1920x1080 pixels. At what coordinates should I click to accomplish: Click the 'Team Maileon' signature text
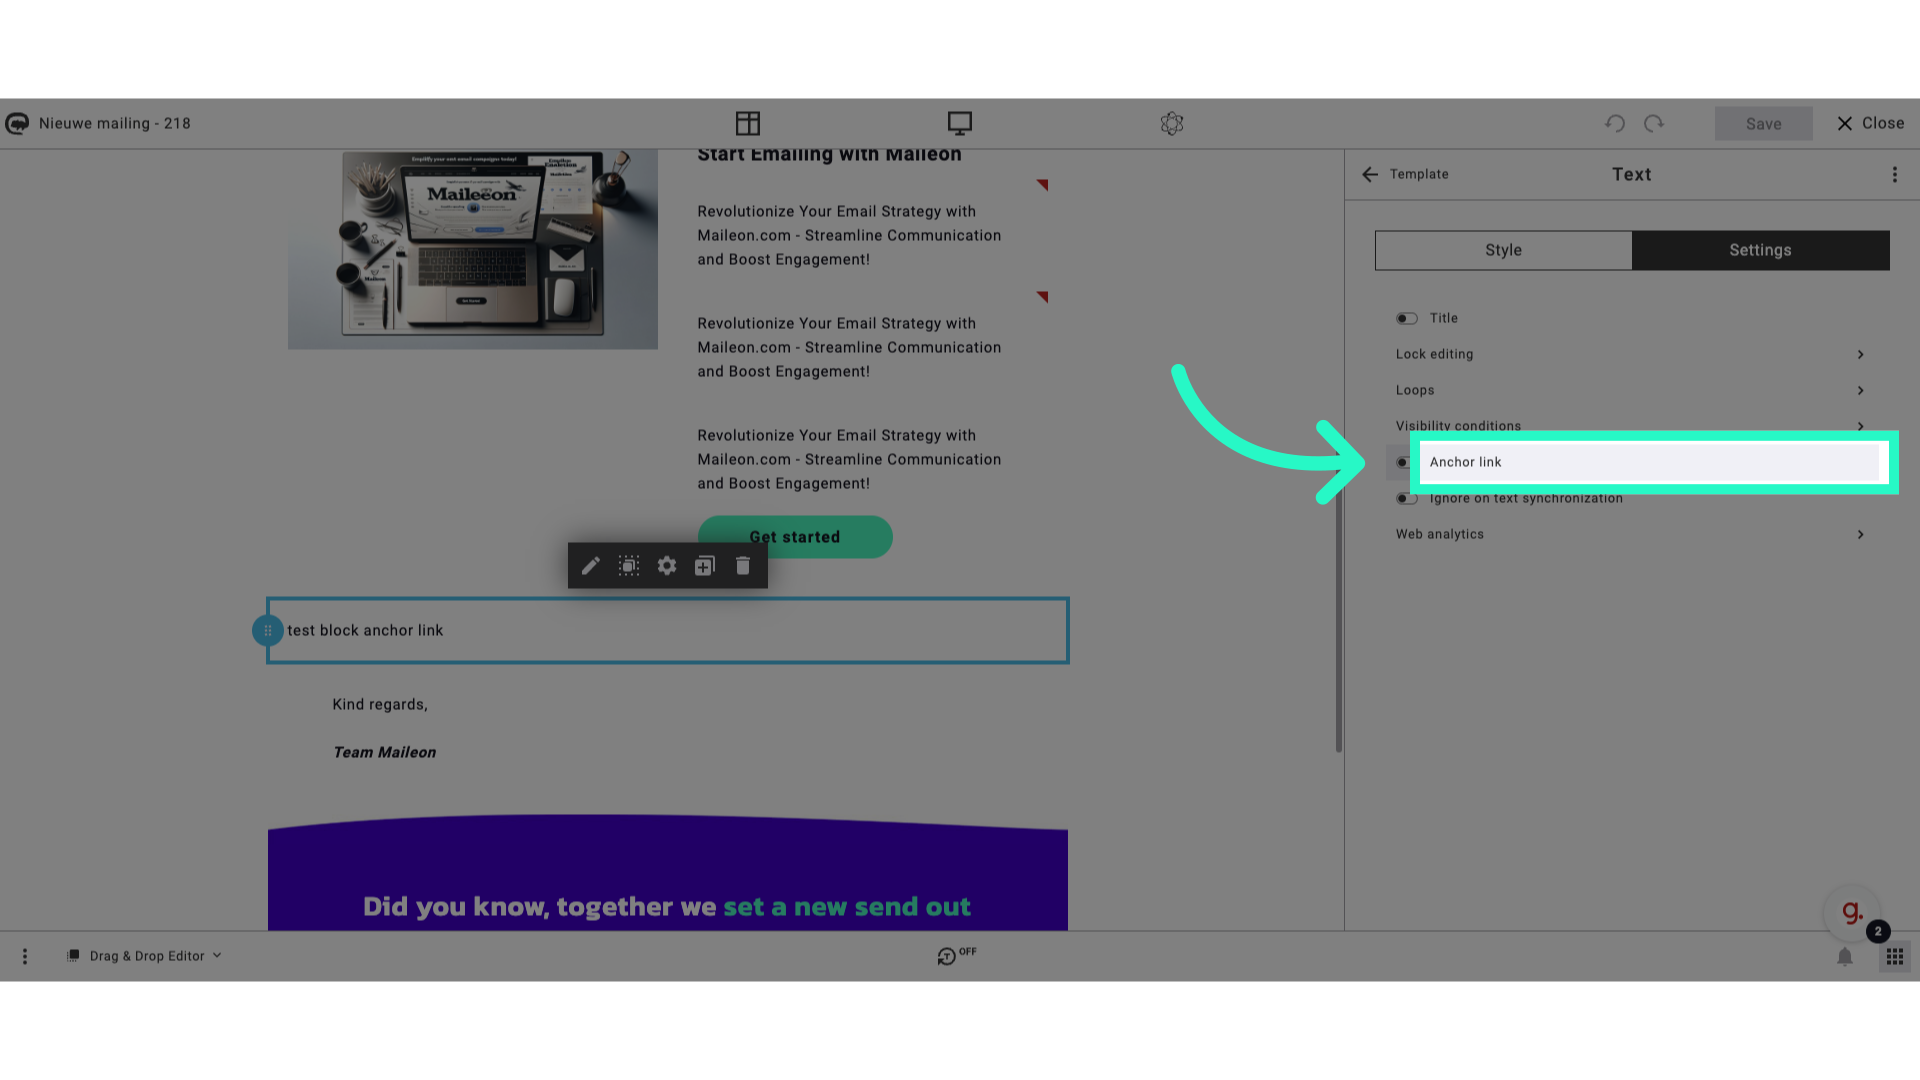click(384, 752)
